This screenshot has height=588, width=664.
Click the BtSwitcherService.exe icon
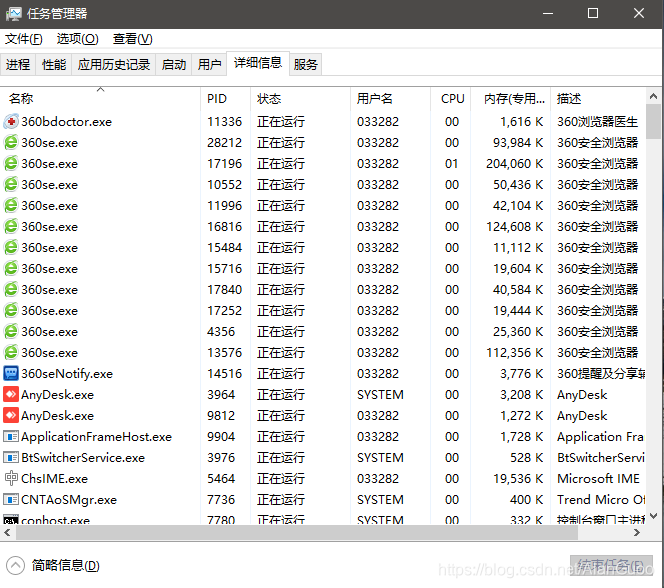11,458
